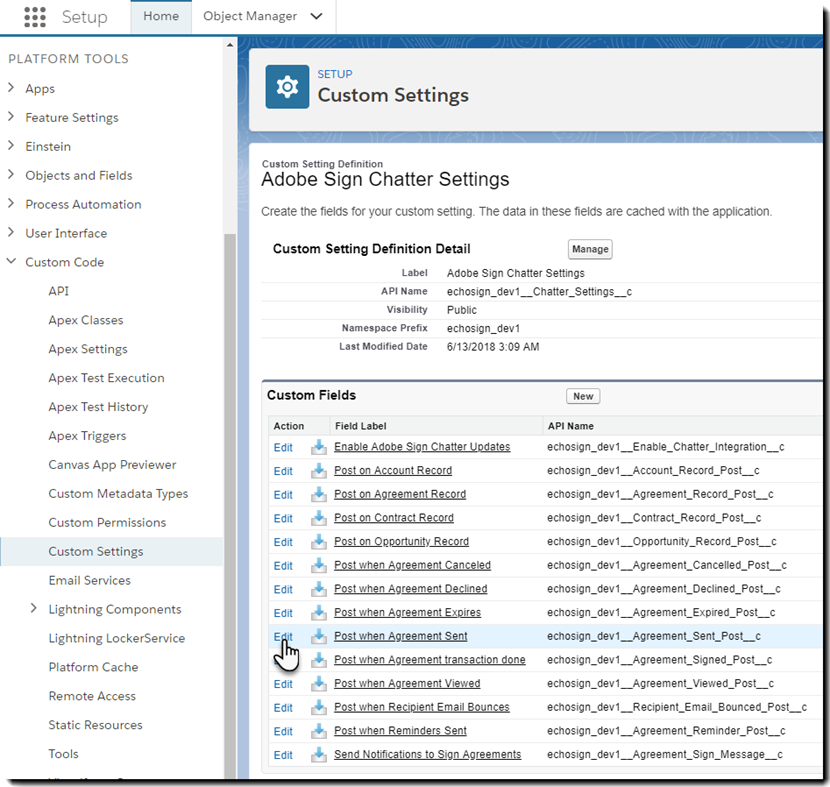830x787 pixels.
Task: Select the Object Manager tab
Action: [250, 17]
